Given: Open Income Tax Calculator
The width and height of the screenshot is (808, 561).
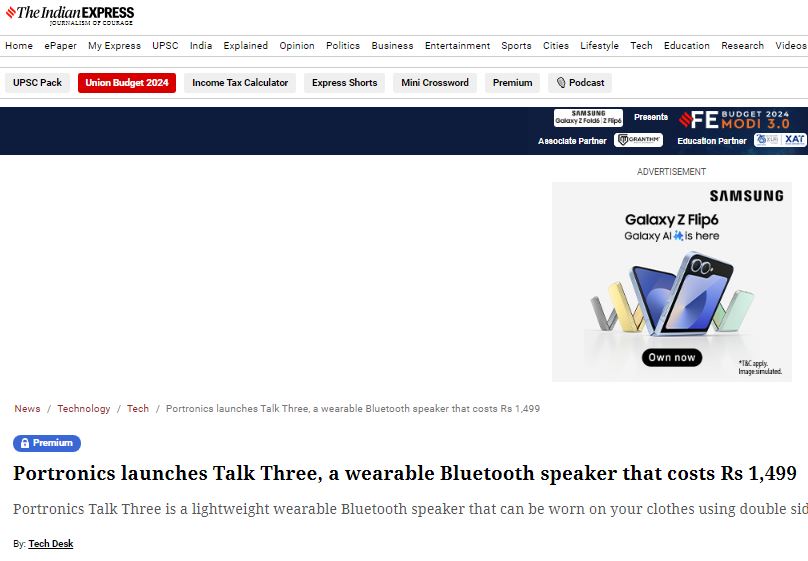Looking at the screenshot, I should point(240,82).
